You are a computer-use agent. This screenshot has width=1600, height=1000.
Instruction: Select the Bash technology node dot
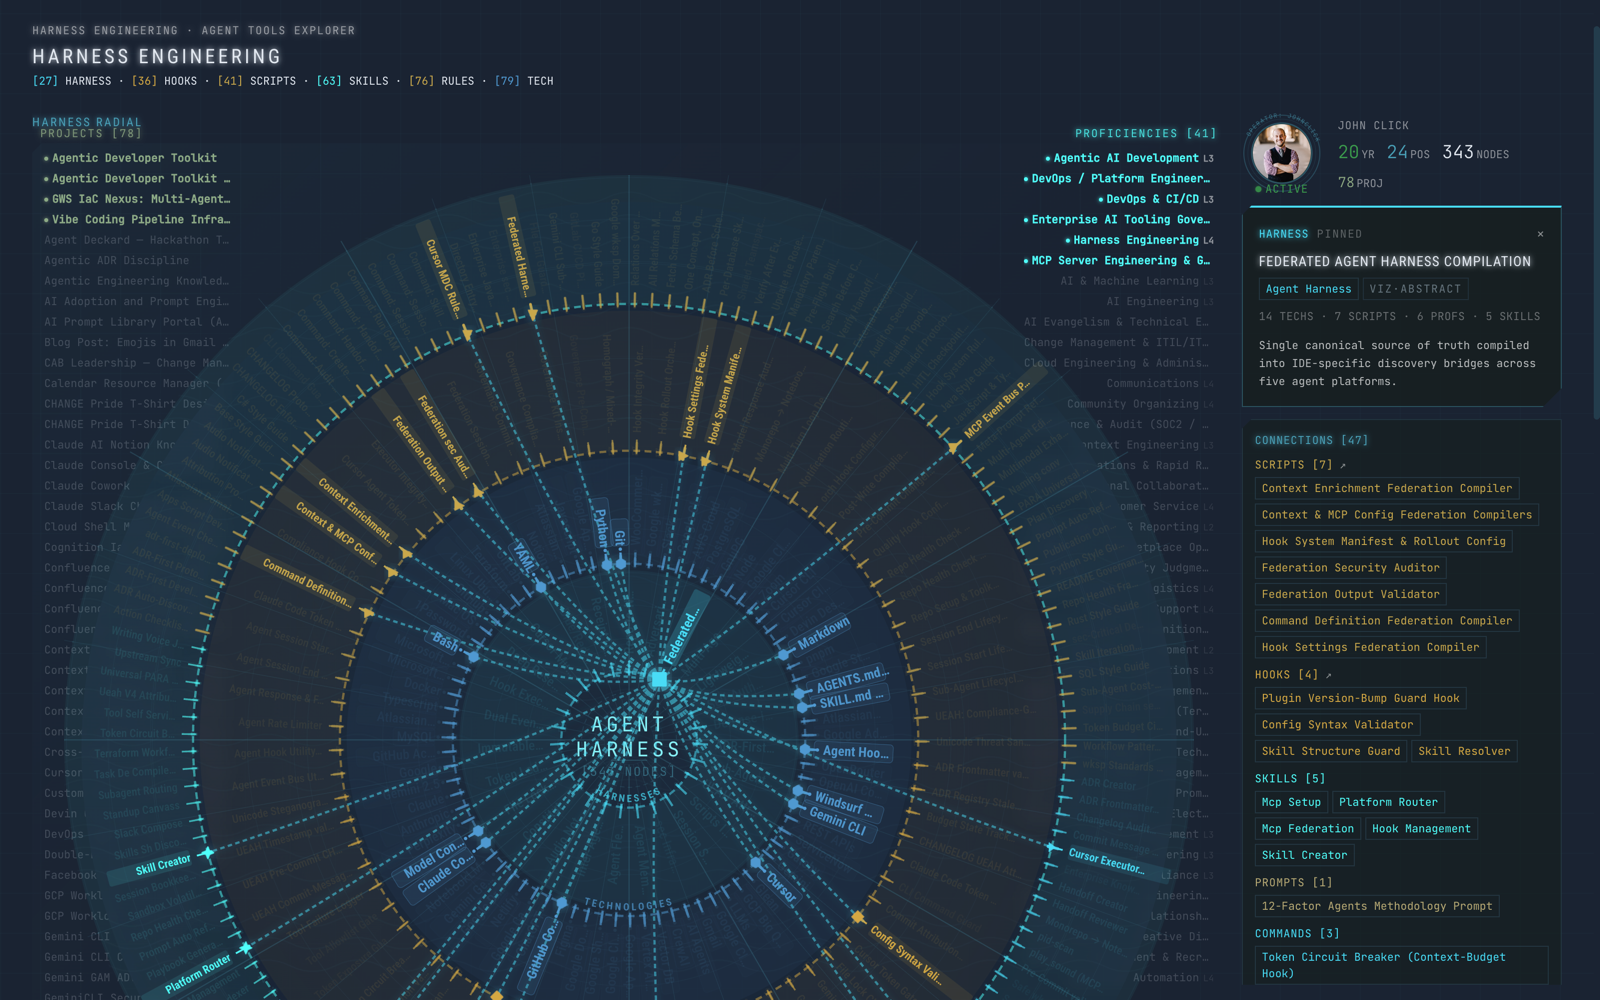tap(474, 657)
